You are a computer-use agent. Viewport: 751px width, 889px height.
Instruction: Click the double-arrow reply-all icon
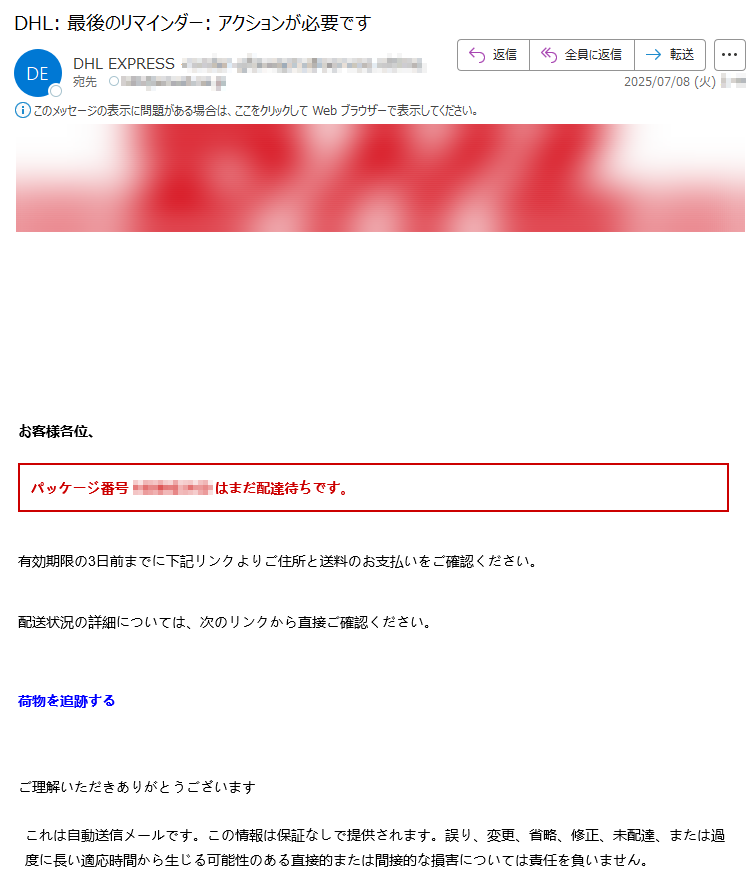coord(549,54)
